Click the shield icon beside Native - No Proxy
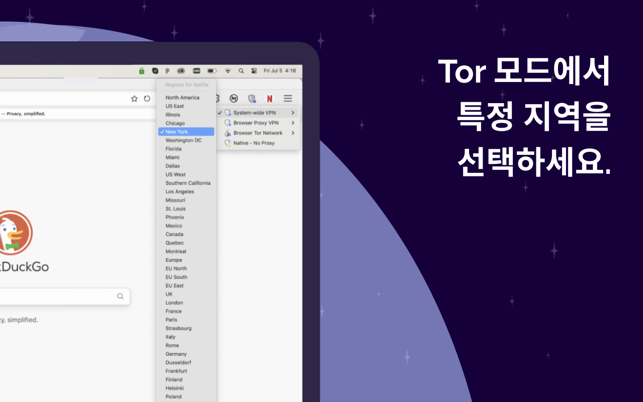Screen dimensions: 643x402 coord(228,143)
